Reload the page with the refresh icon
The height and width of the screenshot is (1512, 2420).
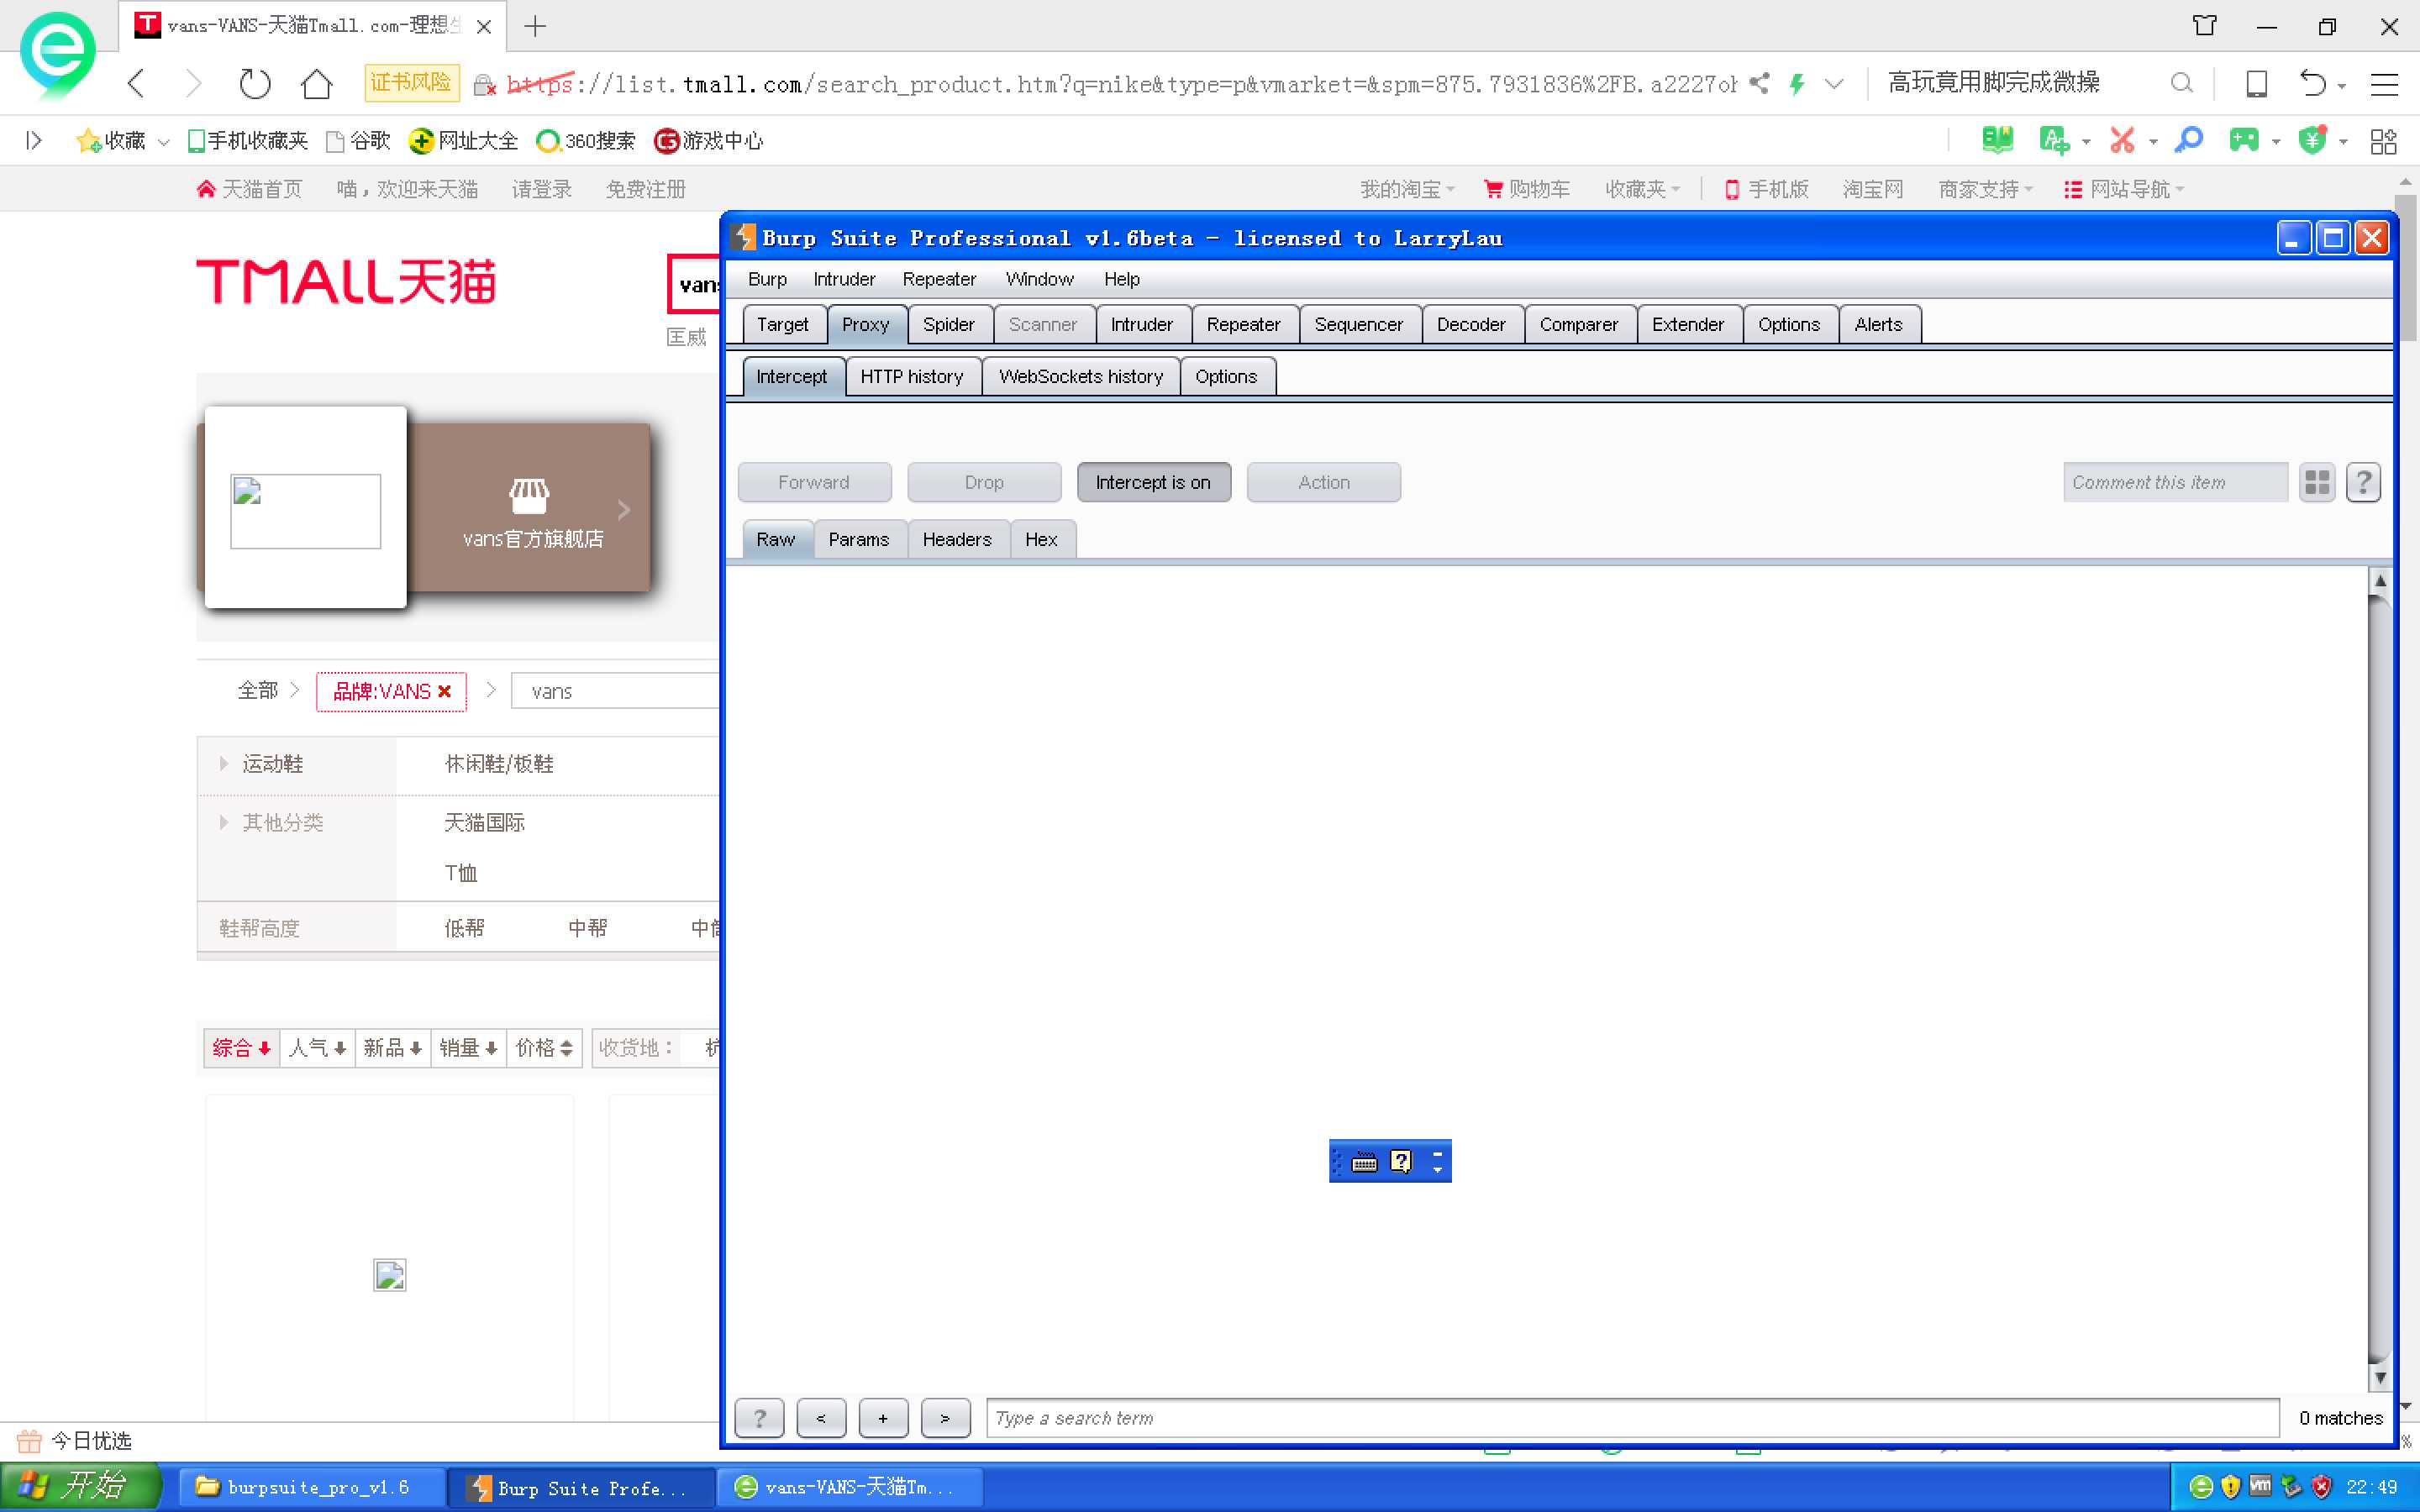coord(255,83)
